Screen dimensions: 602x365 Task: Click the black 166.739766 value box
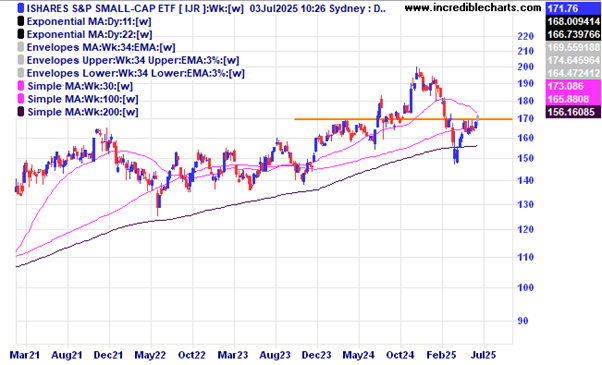point(573,34)
